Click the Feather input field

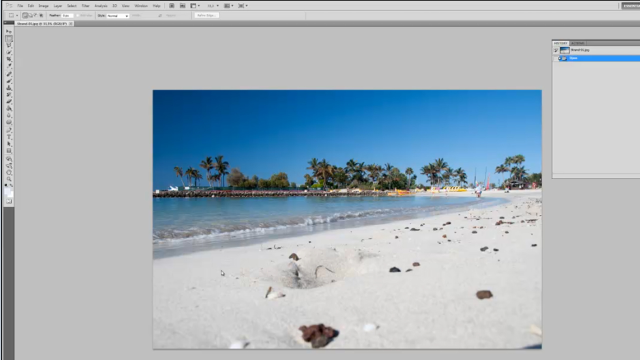tap(67, 16)
